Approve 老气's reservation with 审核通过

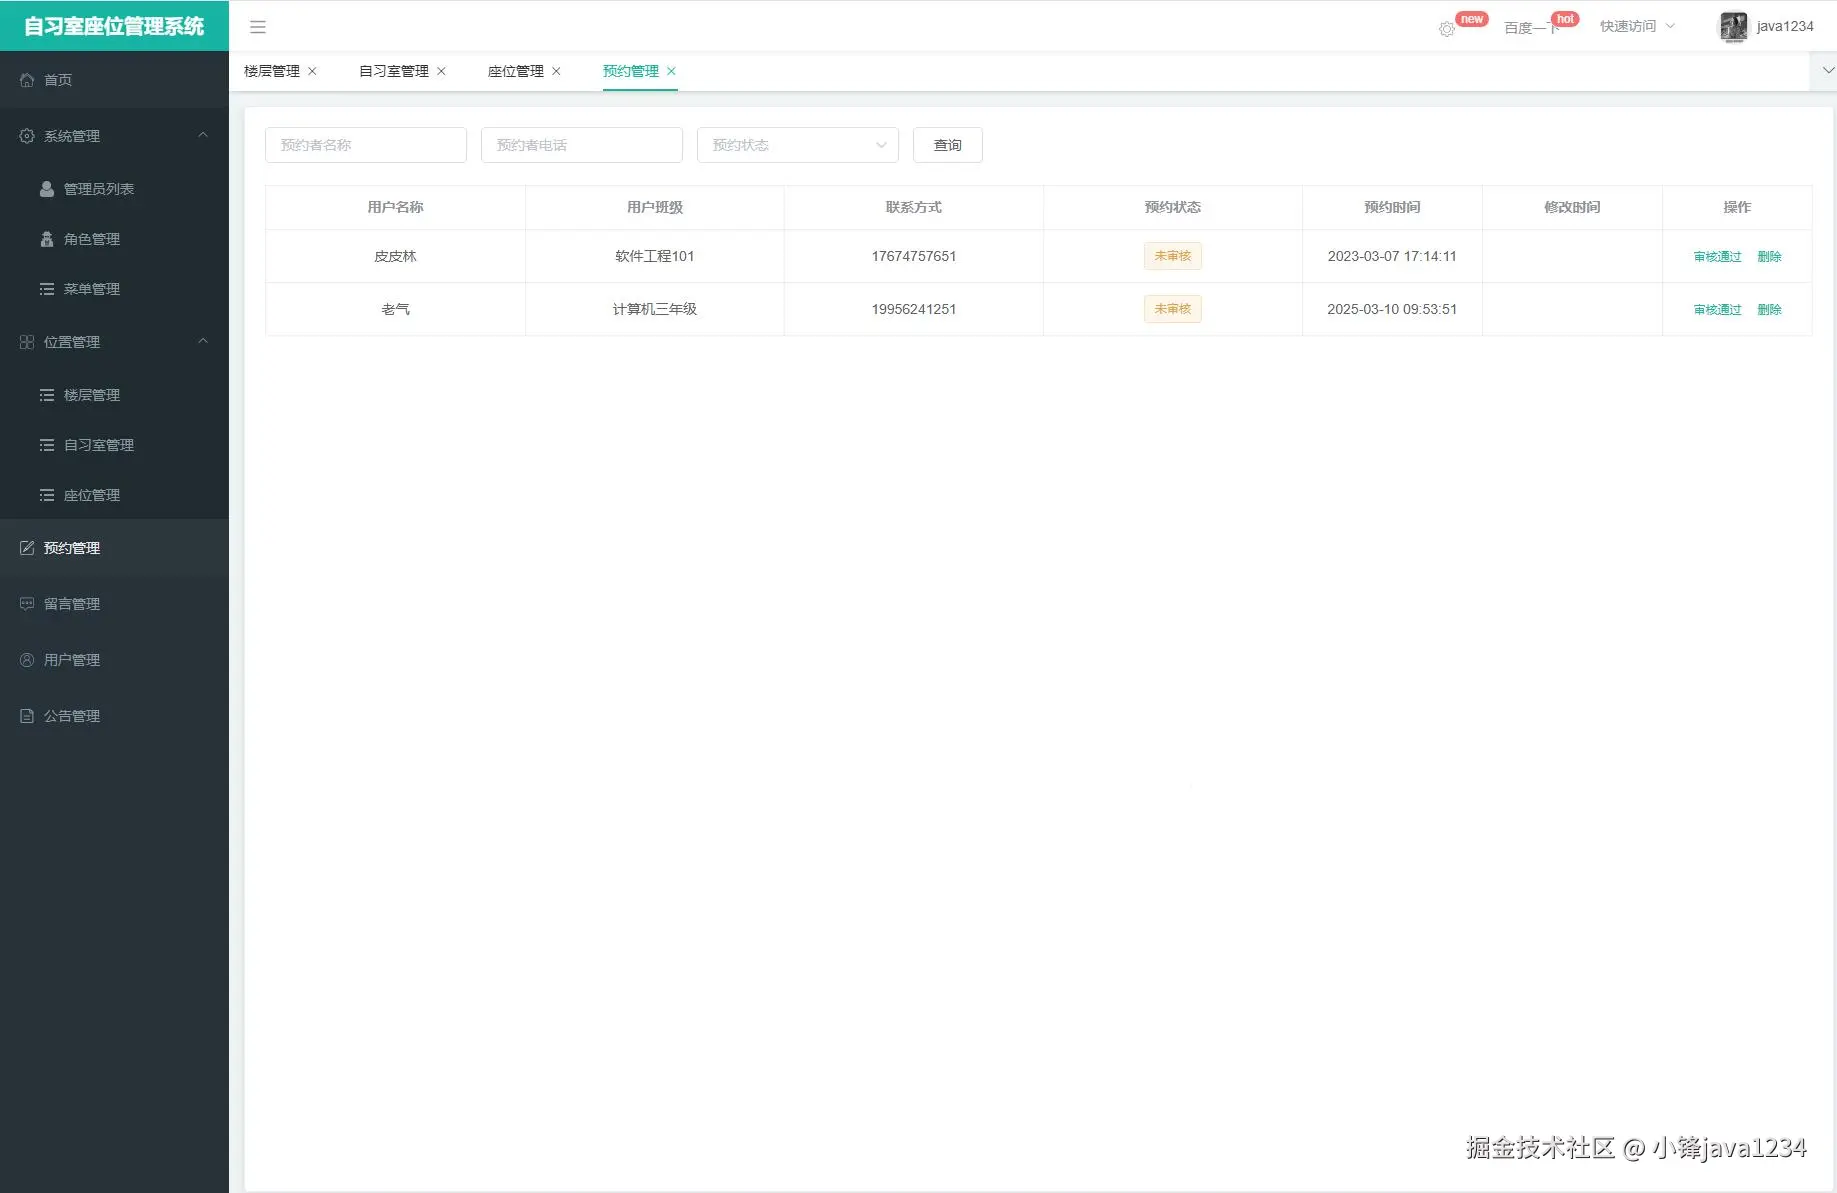tap(1717, 310)
